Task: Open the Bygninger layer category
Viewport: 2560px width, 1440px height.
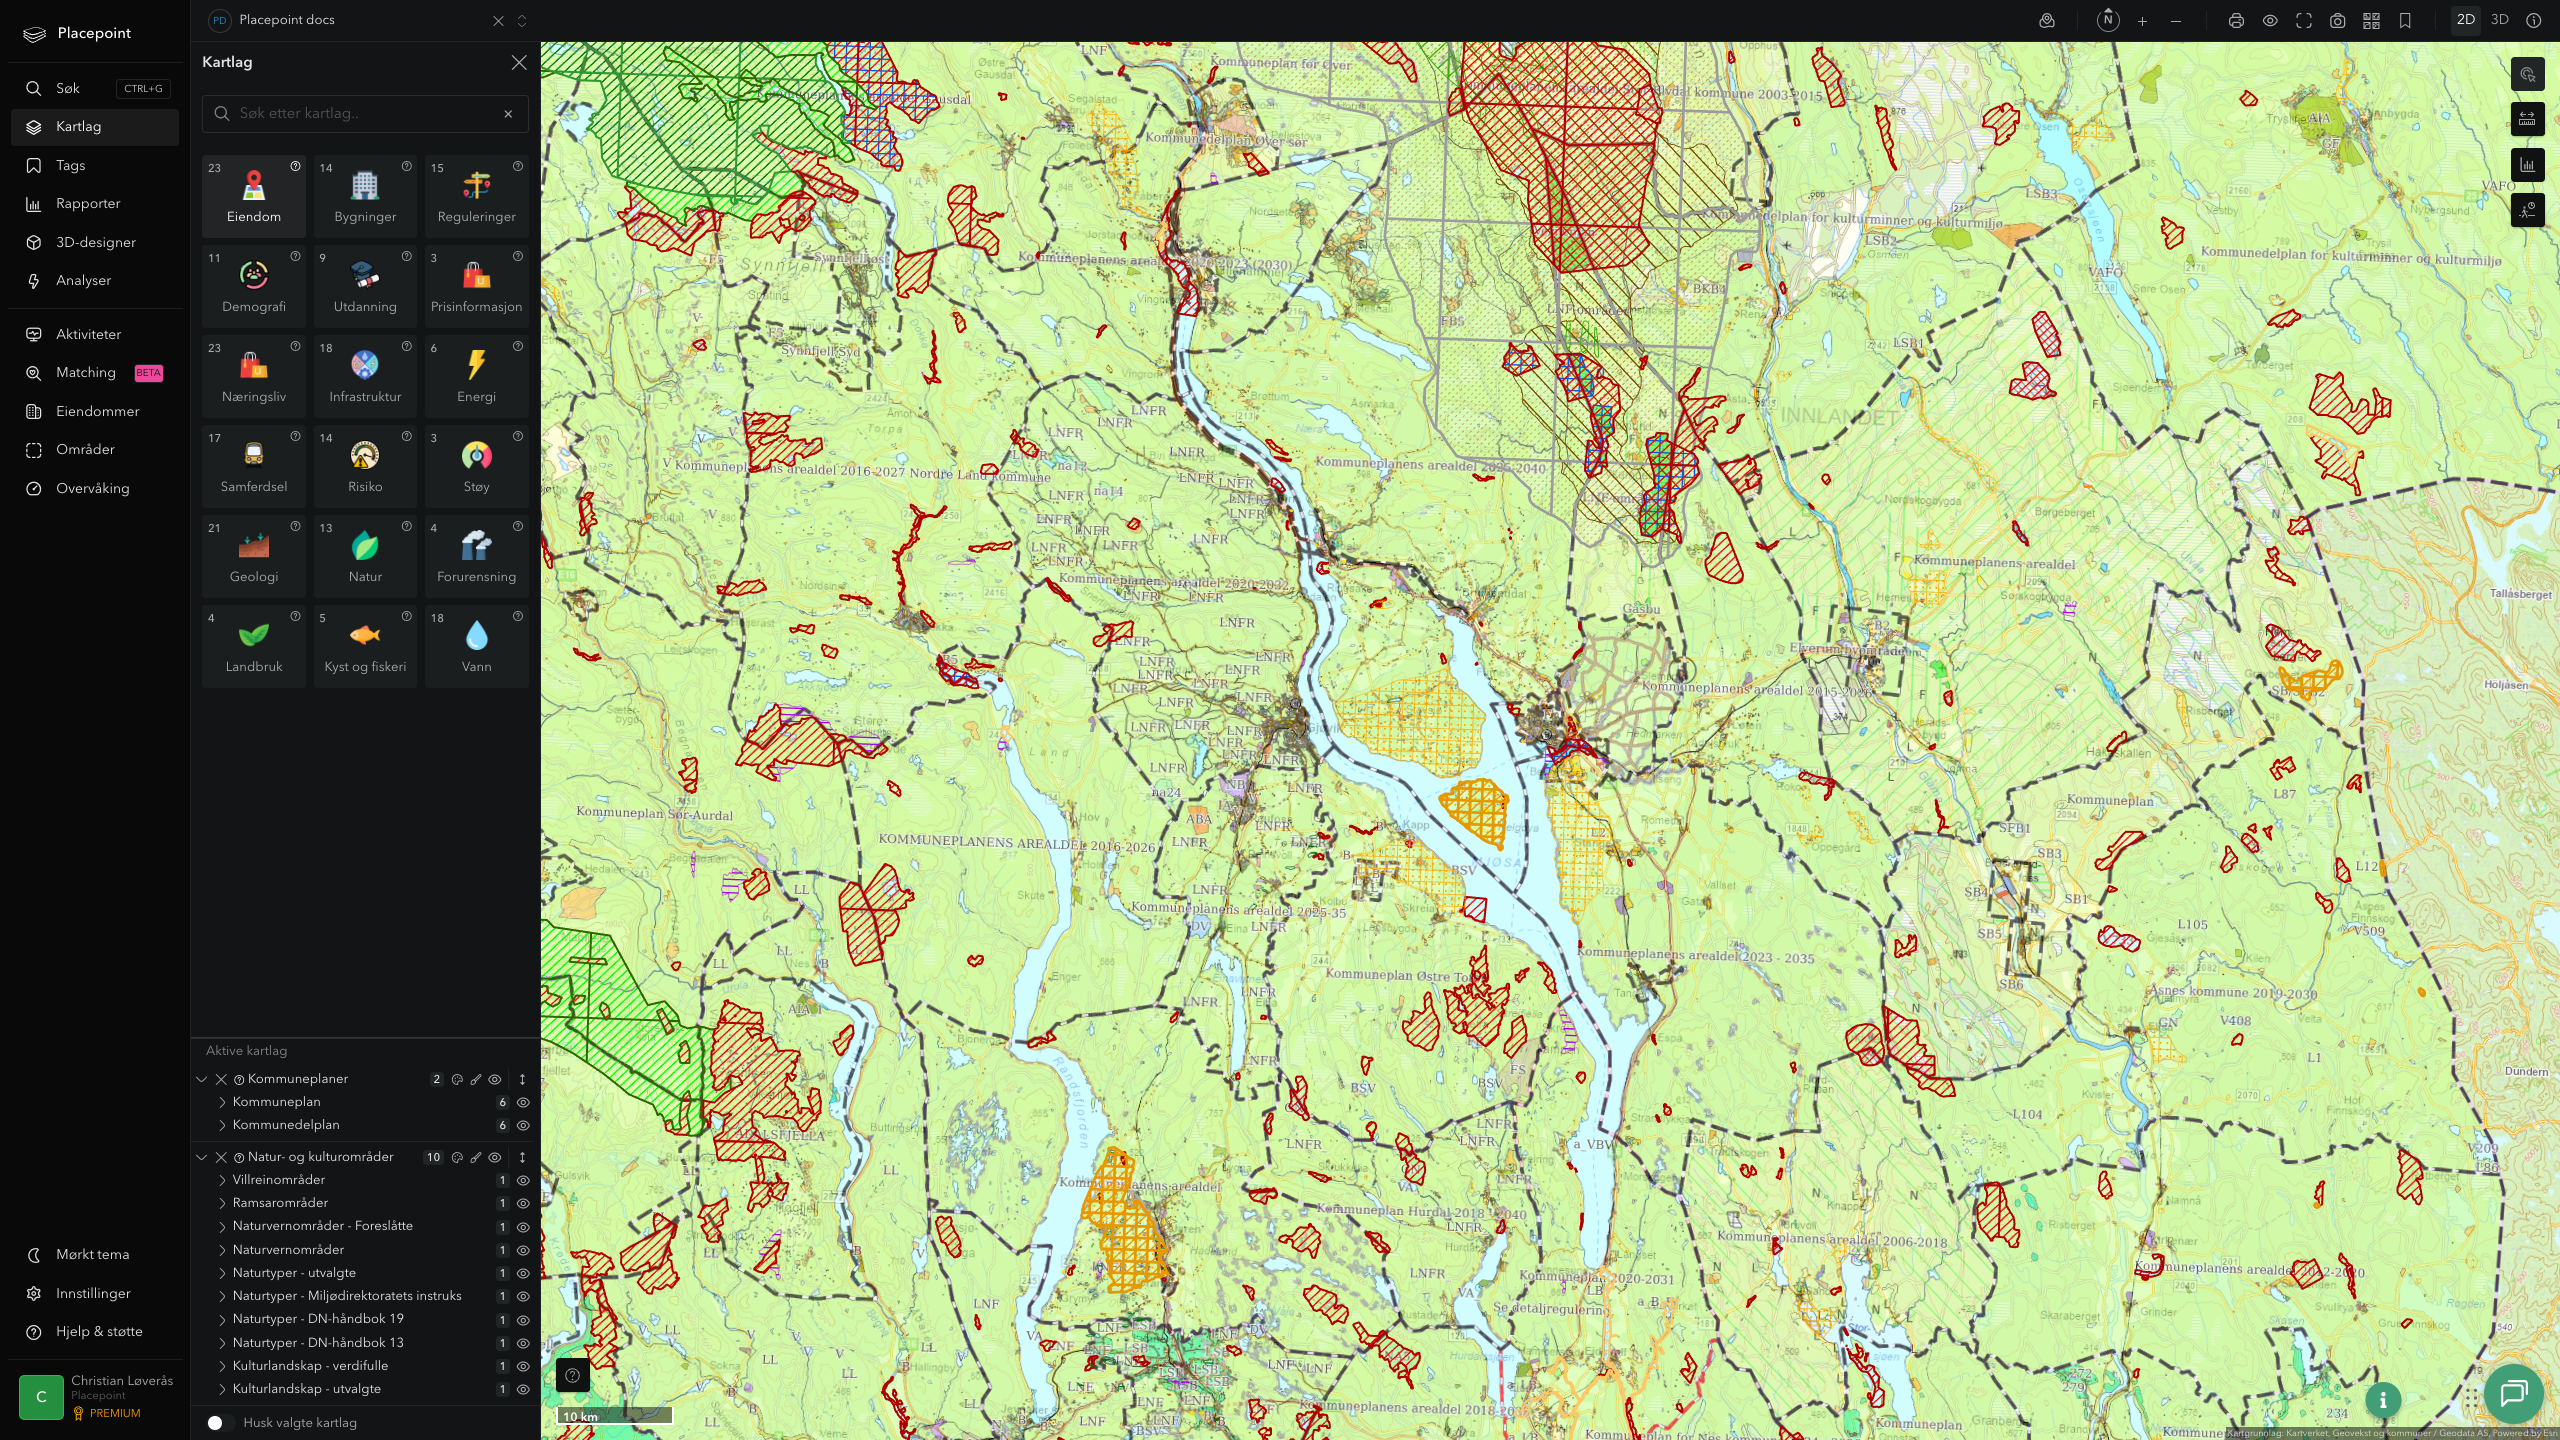Action: click(365, 195)
